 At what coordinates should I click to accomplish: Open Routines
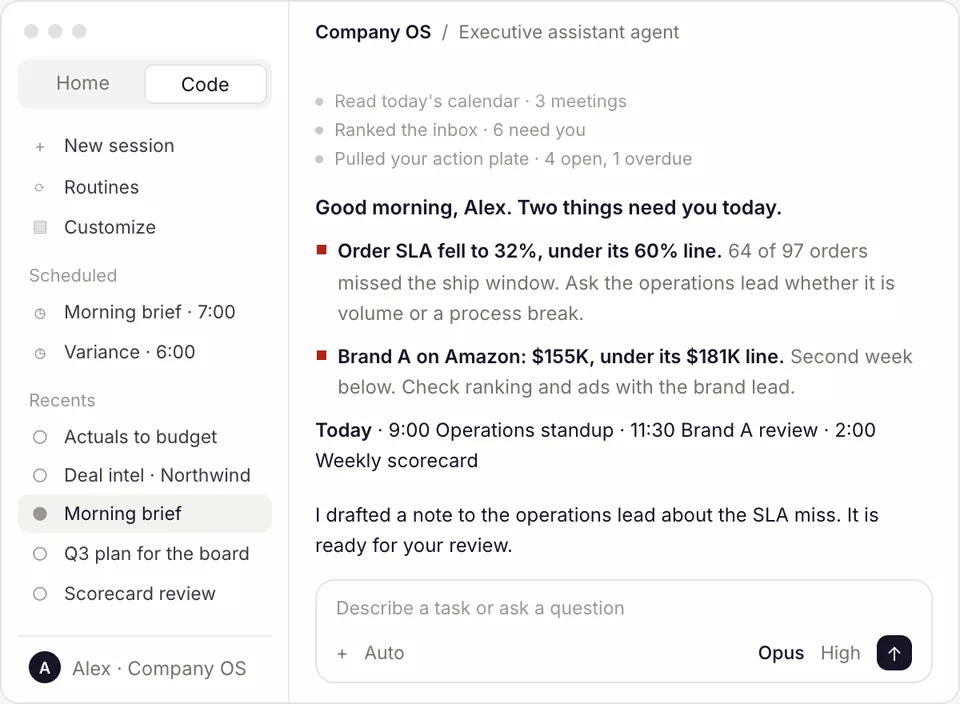pyautogui.click(x=102, y=187)
